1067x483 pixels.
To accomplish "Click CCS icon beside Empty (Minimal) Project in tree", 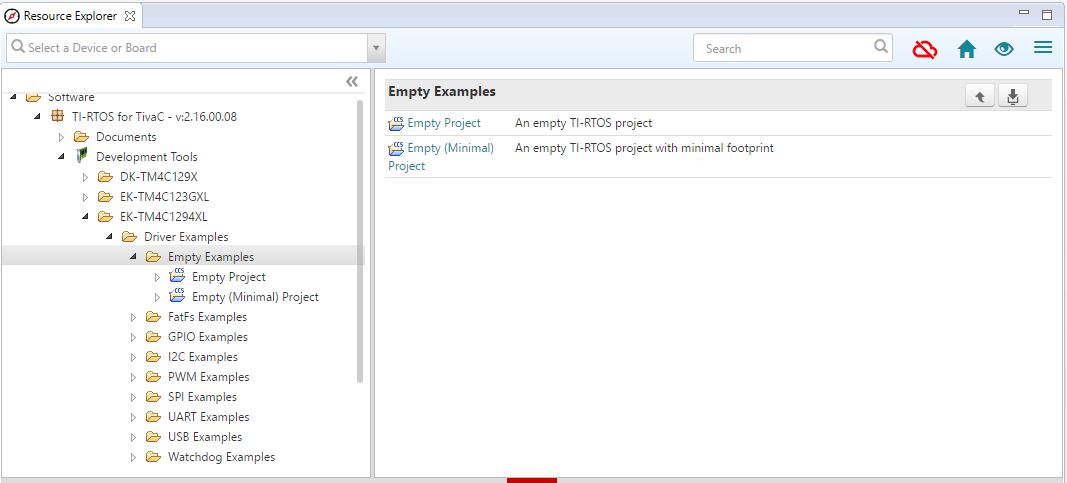I will pyautogui.click(x=177, y=295).
